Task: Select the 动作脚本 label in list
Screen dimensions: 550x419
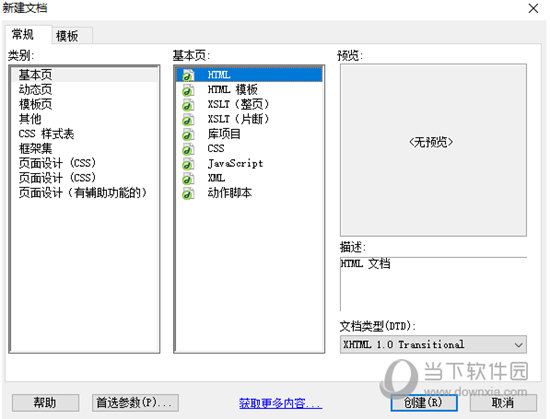Action: [230, 193]
